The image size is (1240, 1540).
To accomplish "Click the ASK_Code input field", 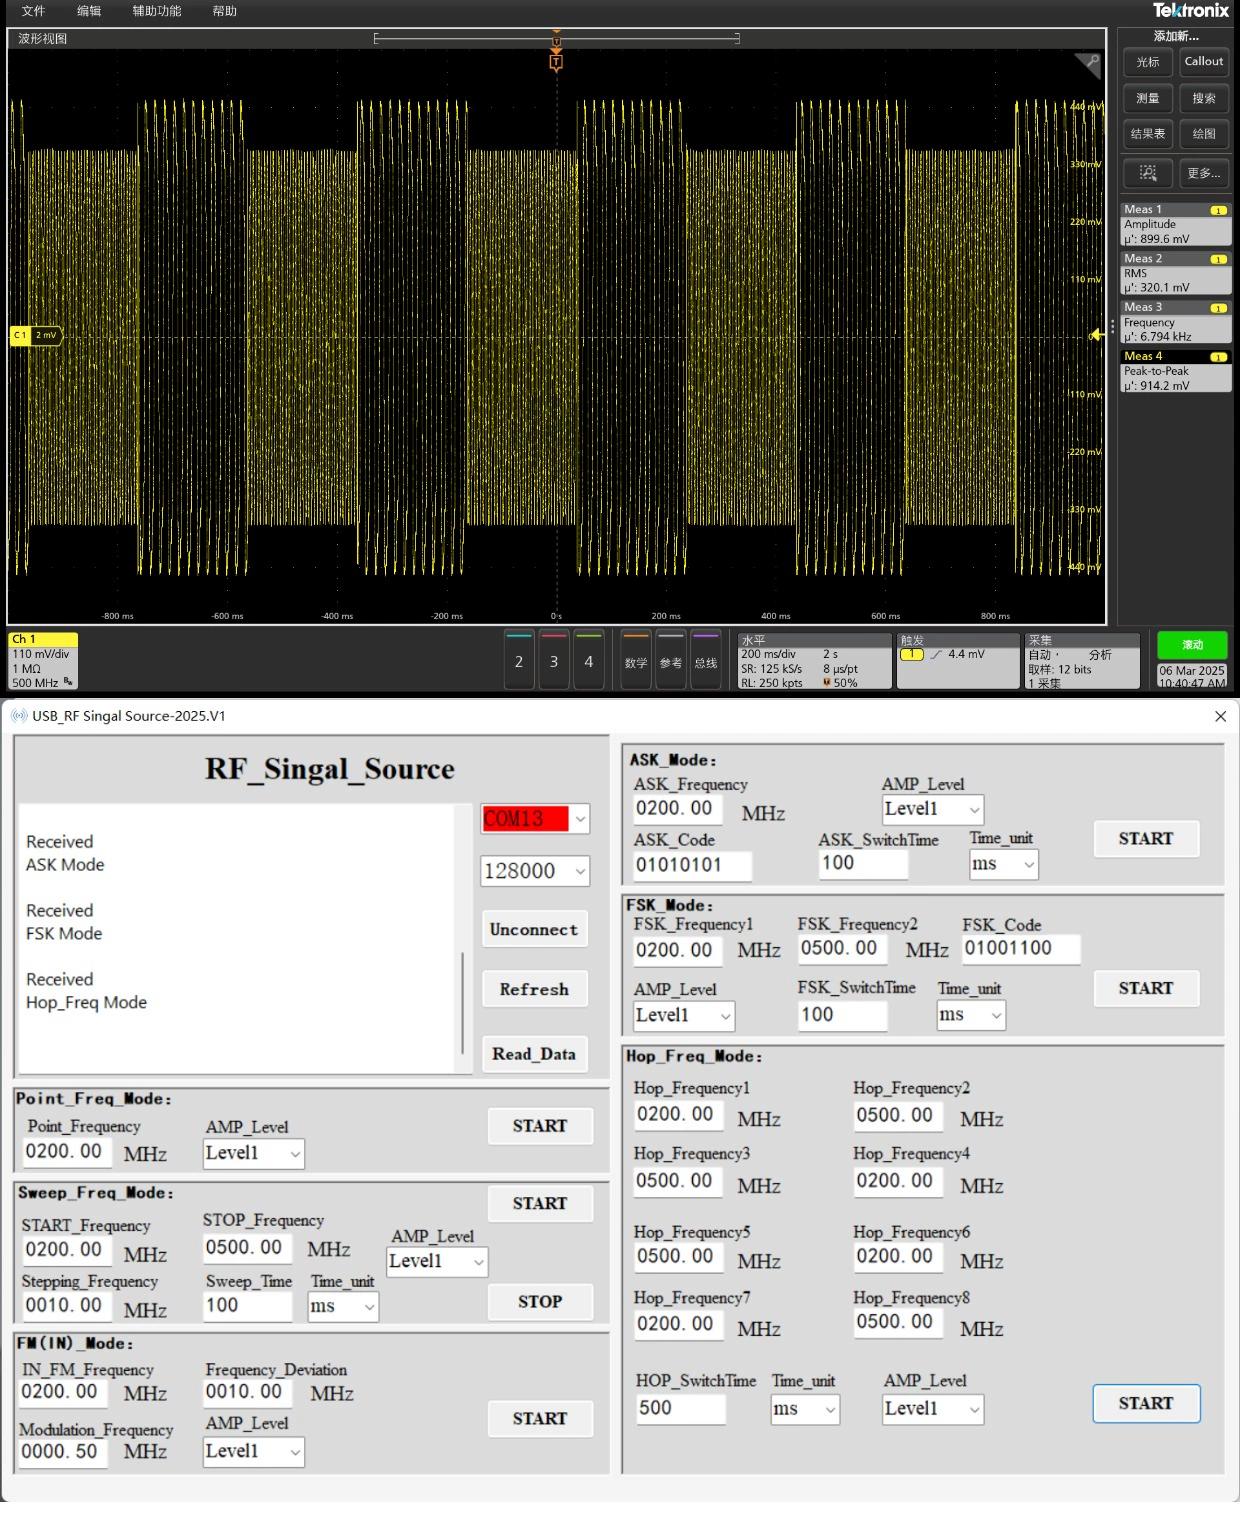I will click(x=692, y=865).
